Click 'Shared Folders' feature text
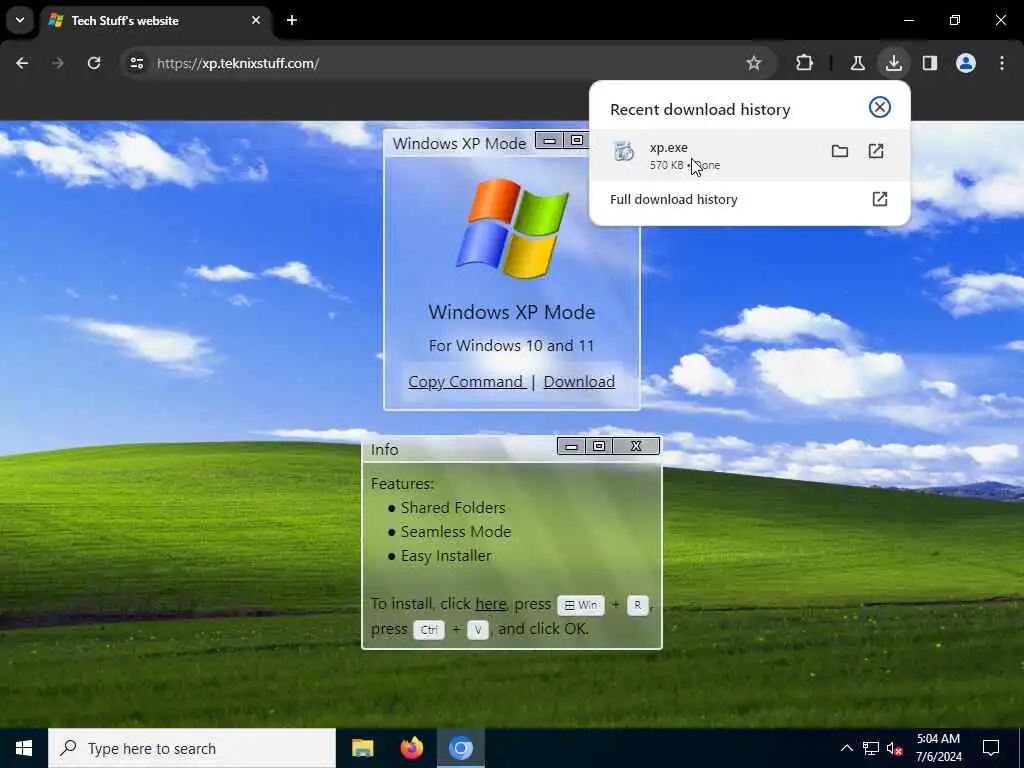The width and height of the screenshot is (1024, 768). tap(453, 507)
